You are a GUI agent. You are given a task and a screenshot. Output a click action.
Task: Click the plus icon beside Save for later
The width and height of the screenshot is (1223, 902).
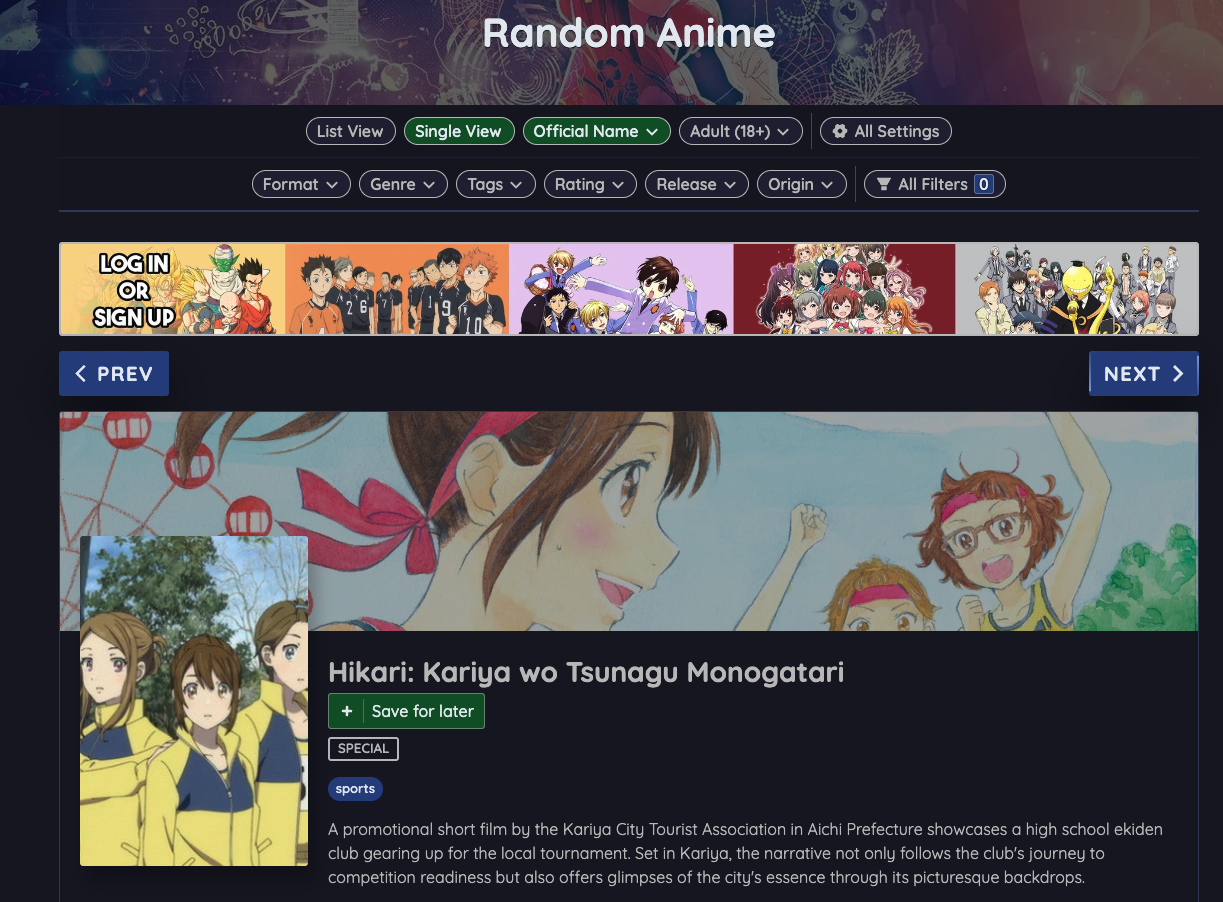click(x=347, y=711)
